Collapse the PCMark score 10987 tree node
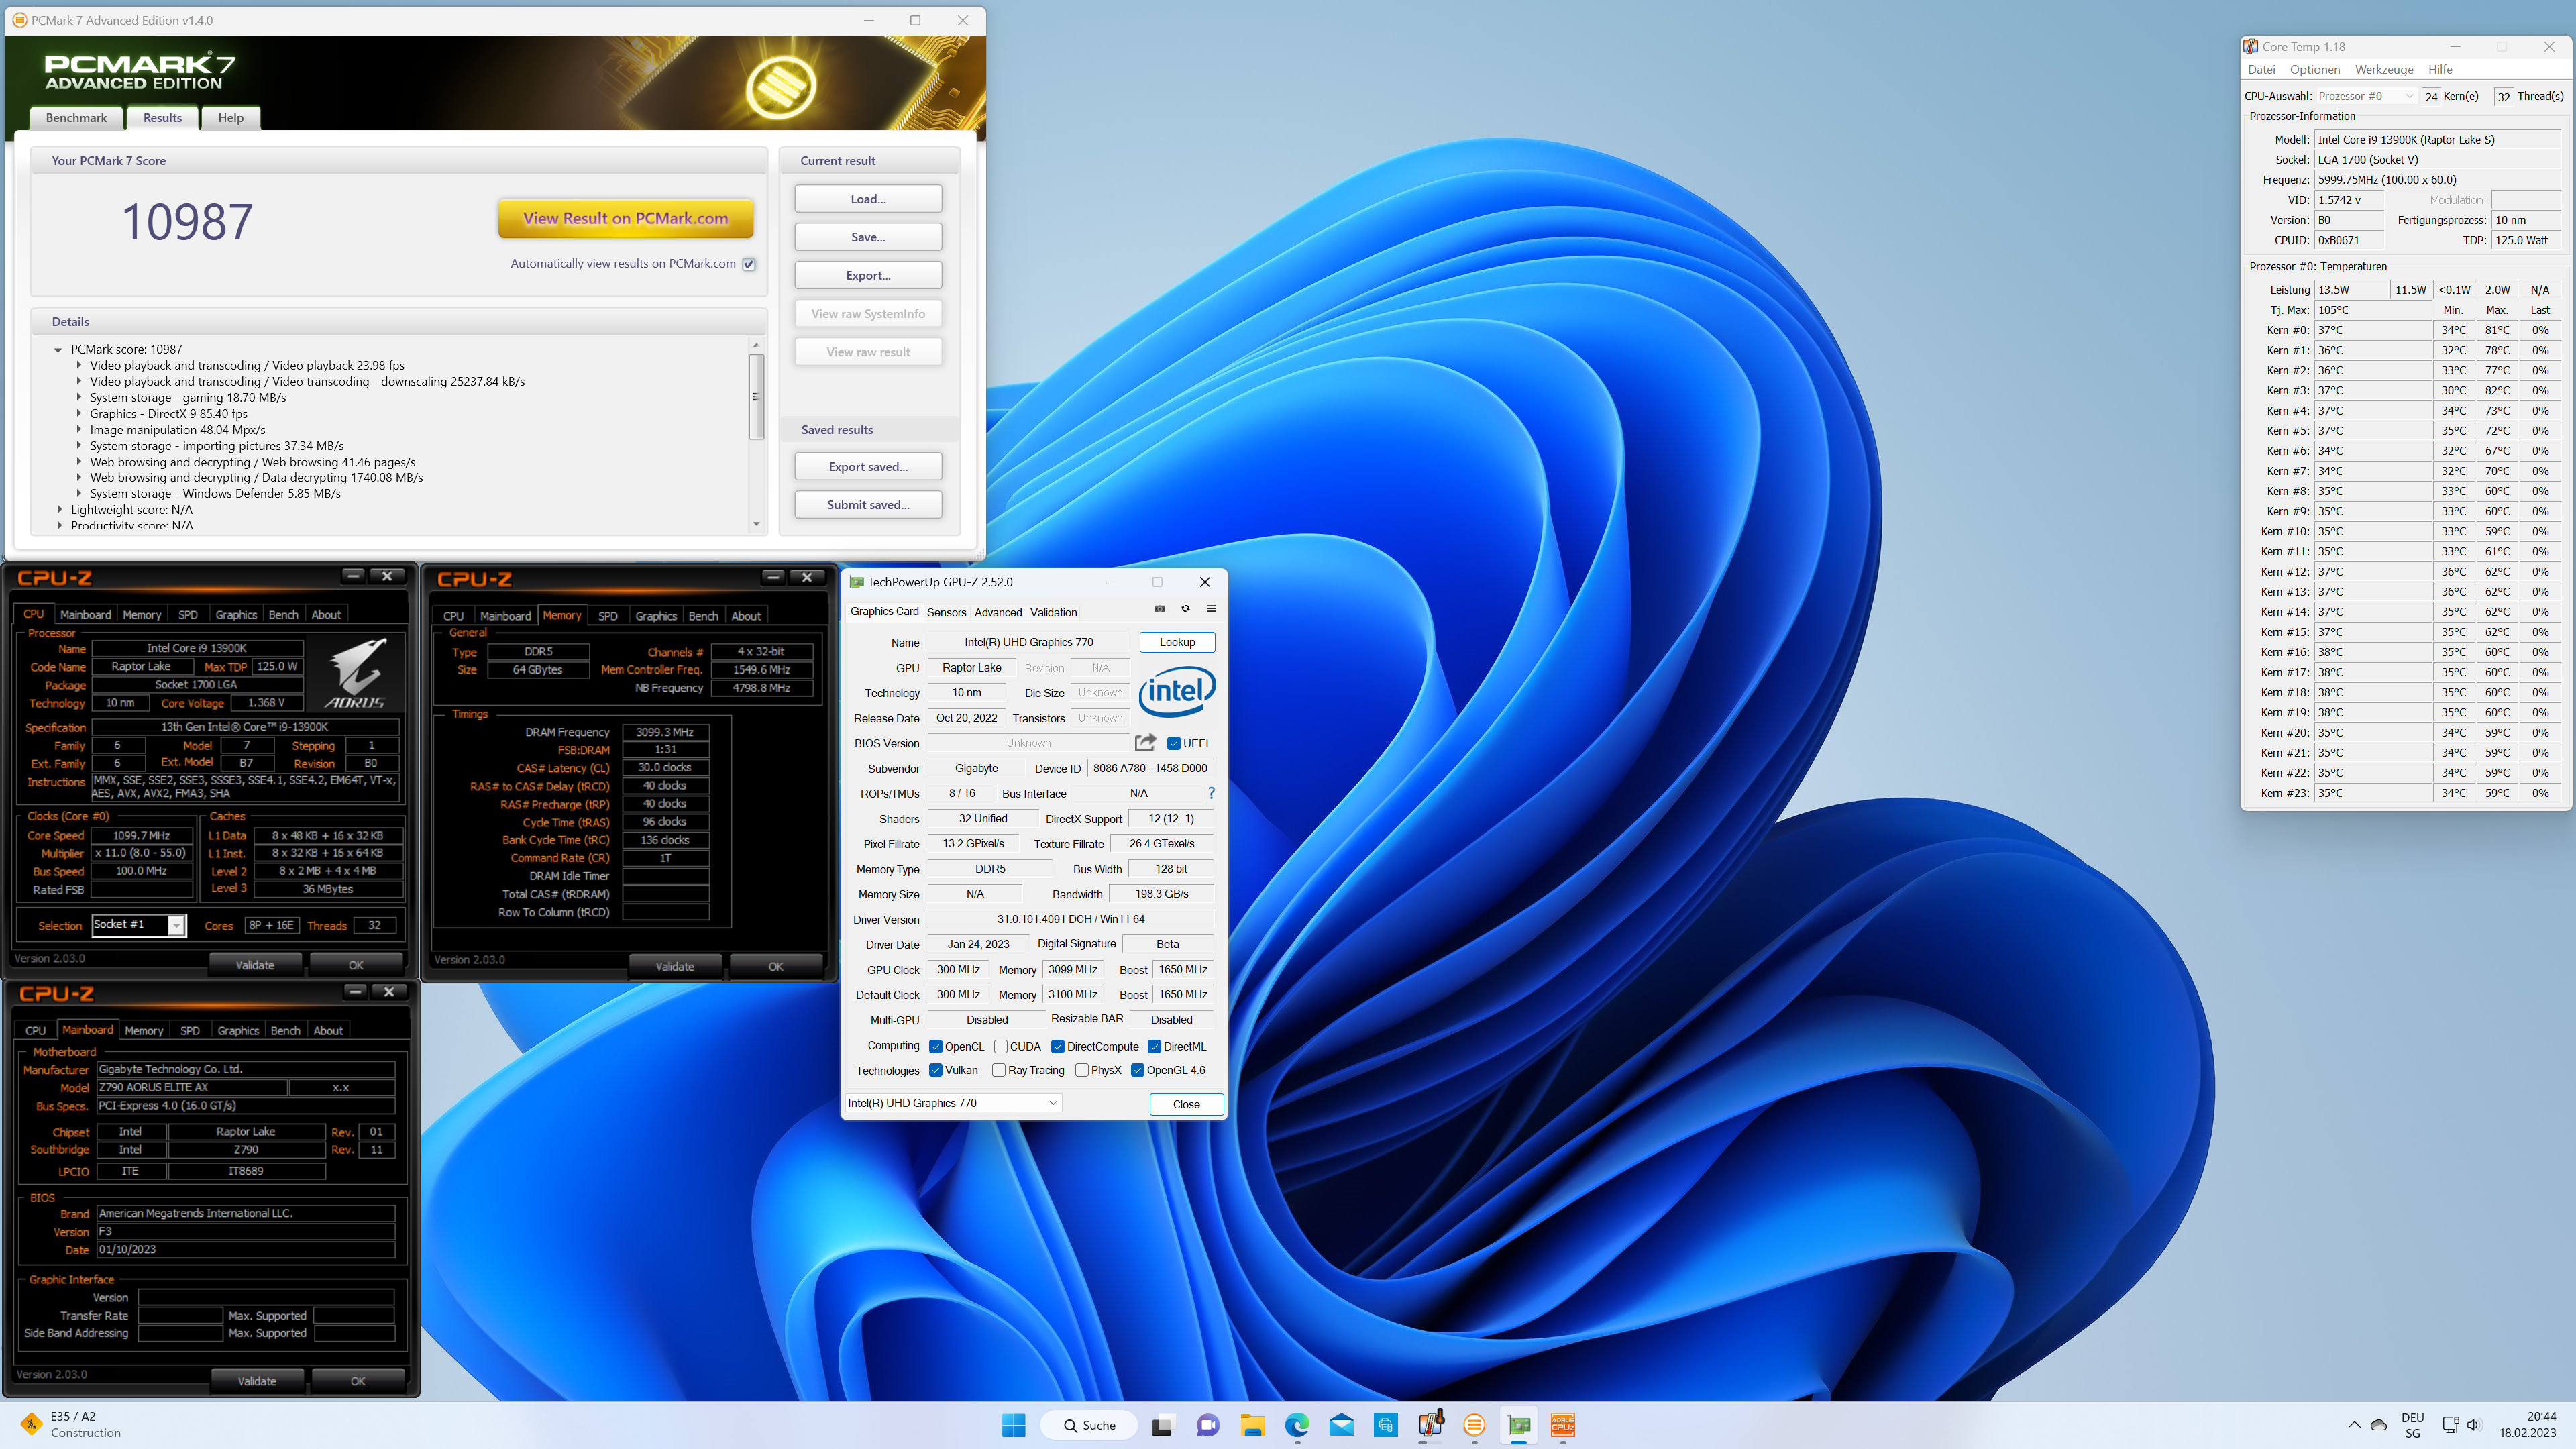2576x1449 pixels. pos(58,350)
